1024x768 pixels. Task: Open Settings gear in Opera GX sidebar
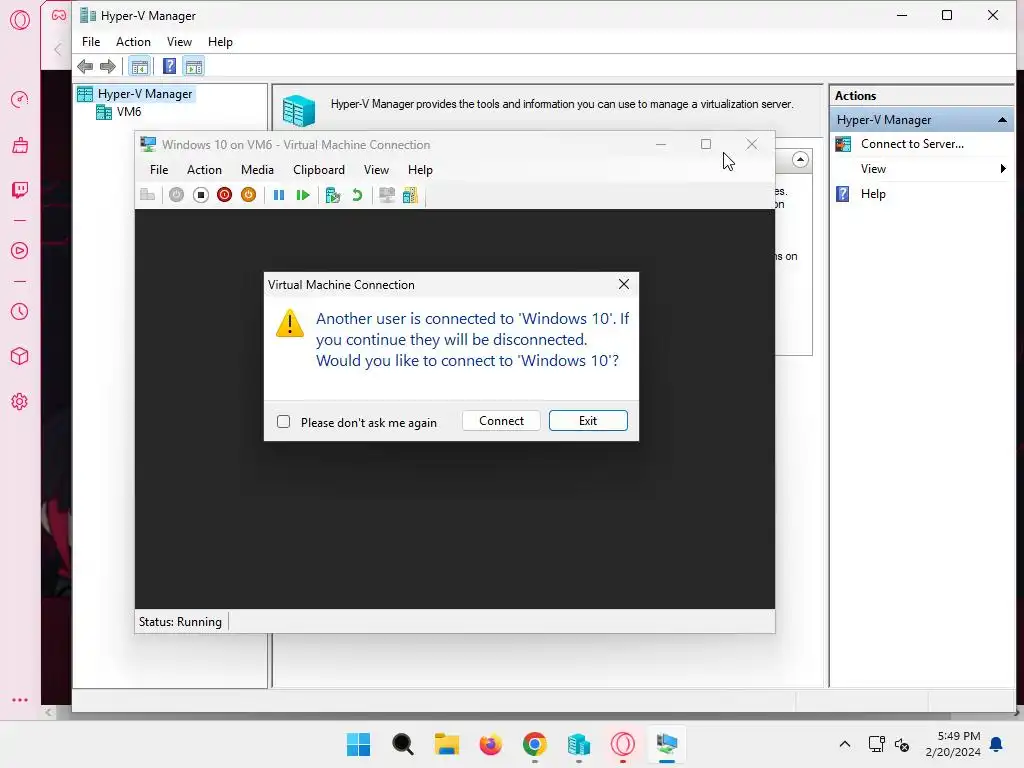tap(20, 402)
